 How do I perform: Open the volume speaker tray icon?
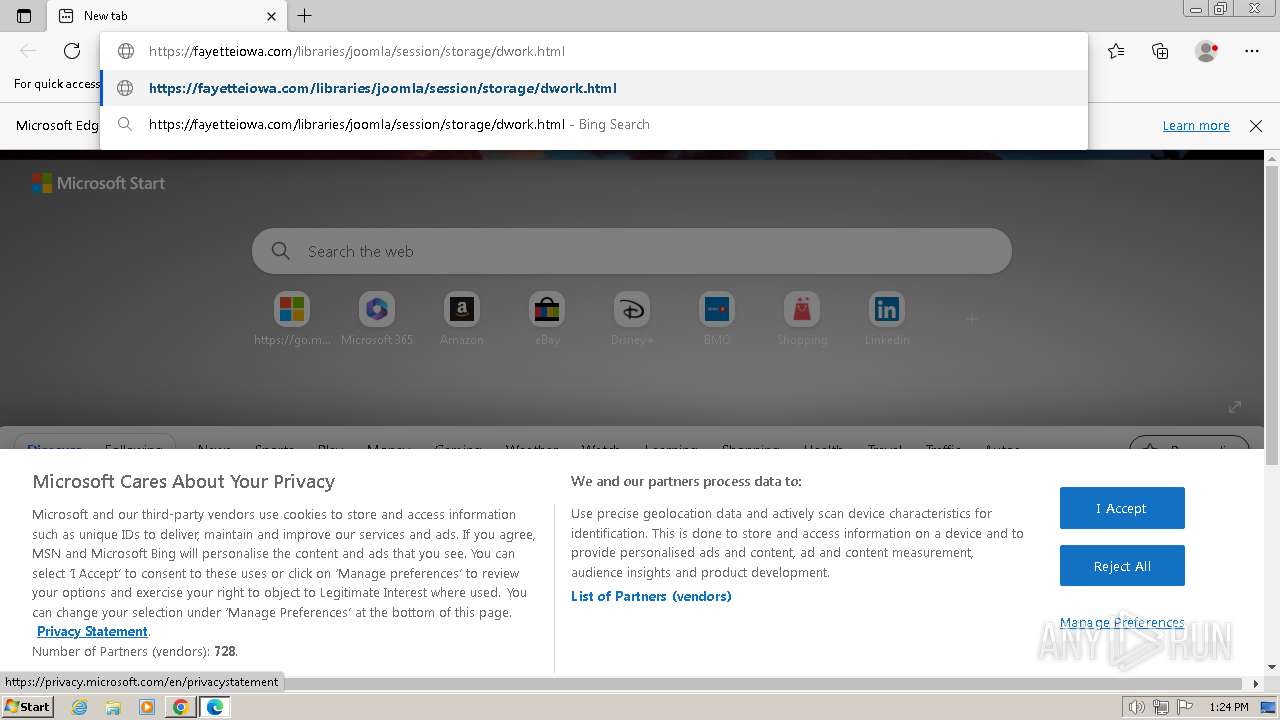point(1136,707)
